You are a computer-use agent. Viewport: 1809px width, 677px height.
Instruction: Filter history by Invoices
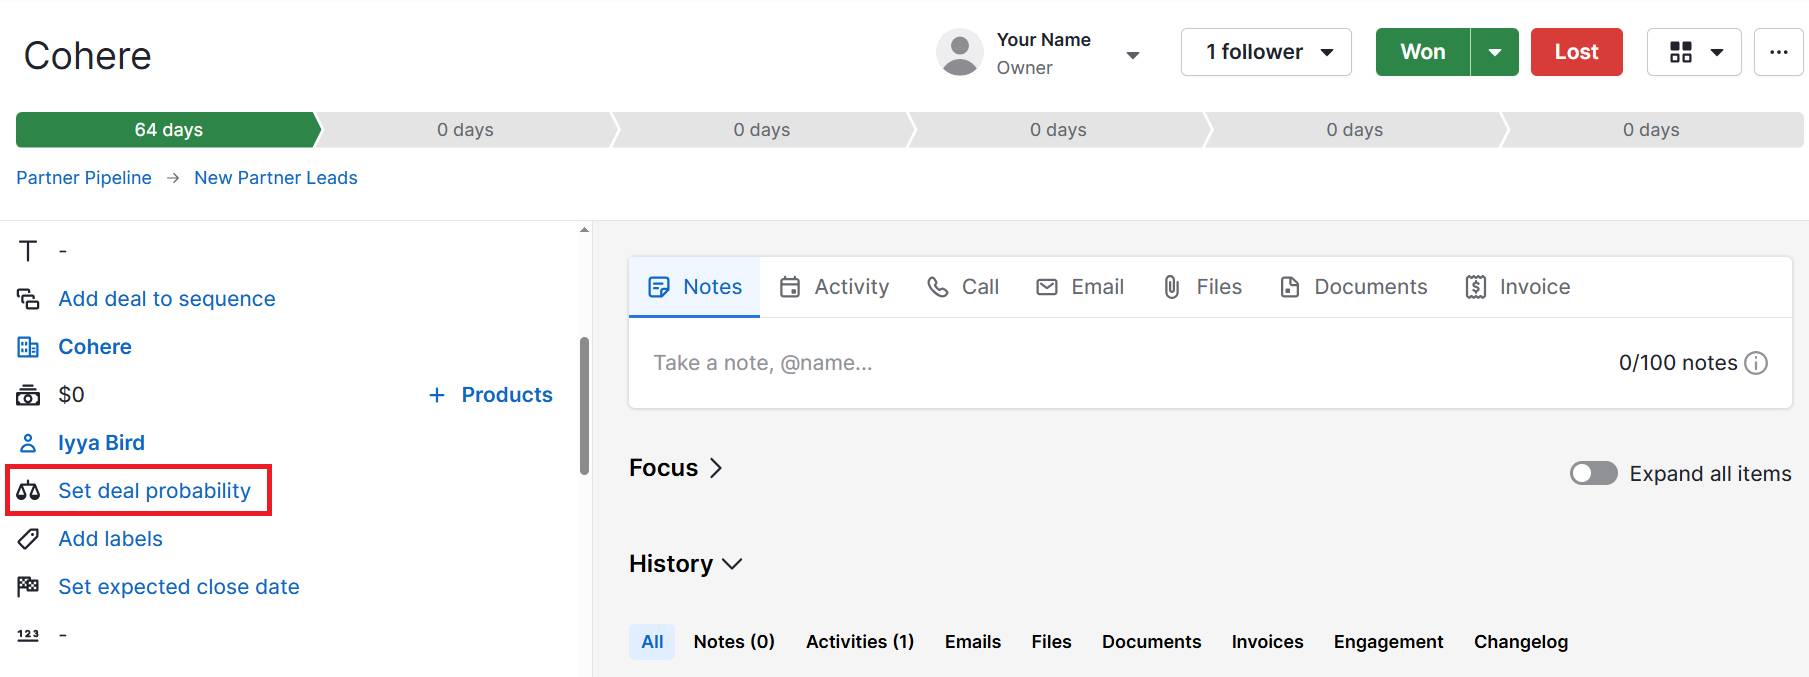pyautogui.click(x=1267, y=642)
